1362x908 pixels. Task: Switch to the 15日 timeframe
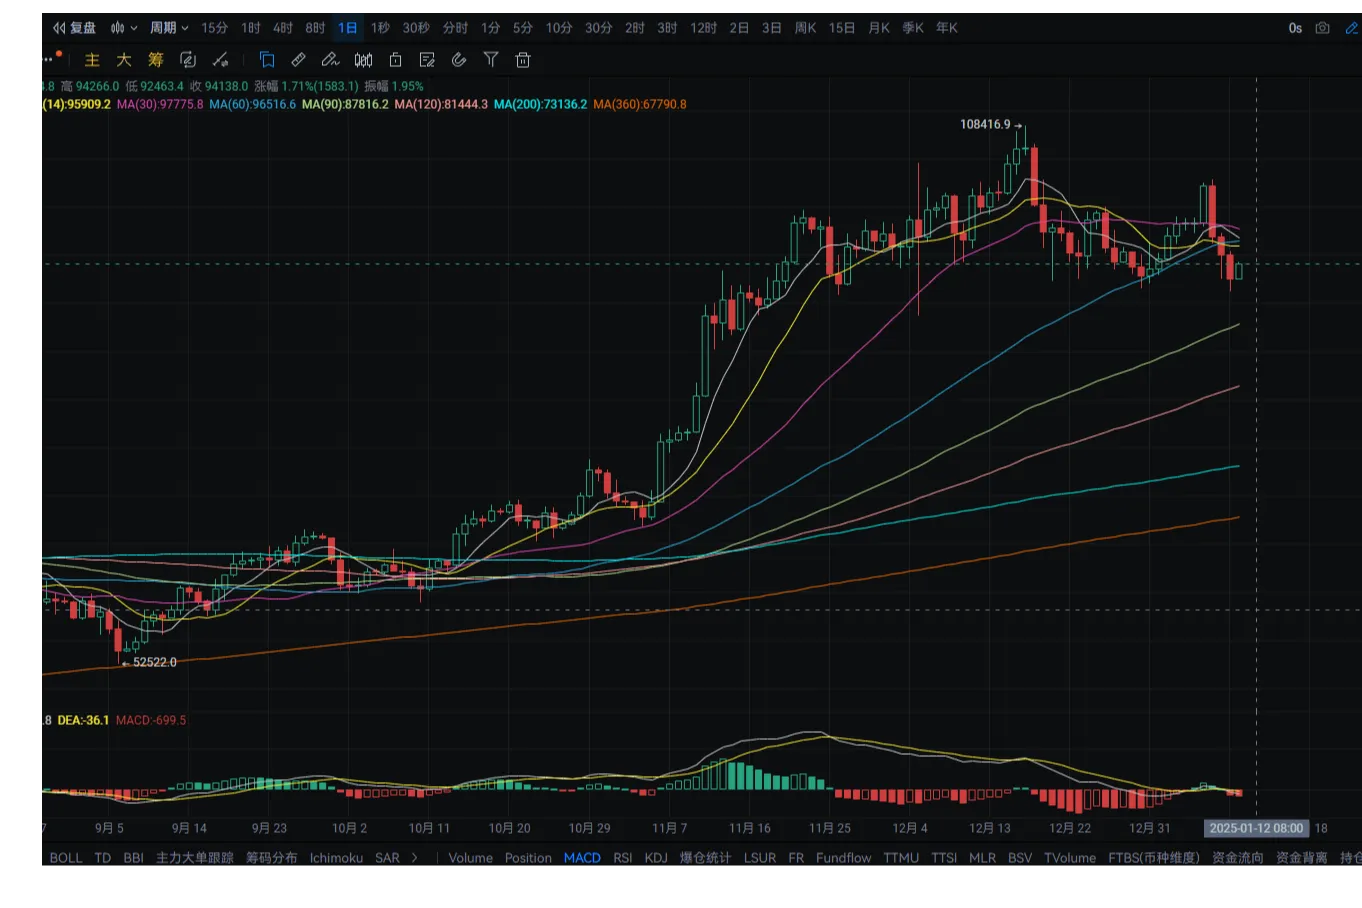842,28
